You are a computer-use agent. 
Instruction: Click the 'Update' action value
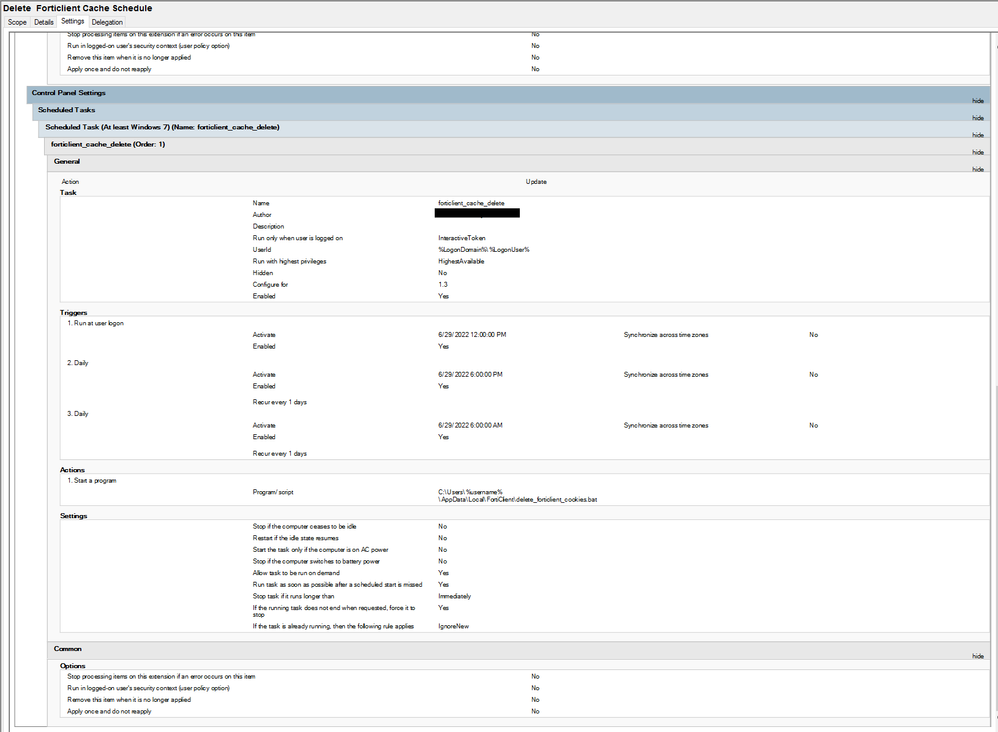[x=536, y=182]
